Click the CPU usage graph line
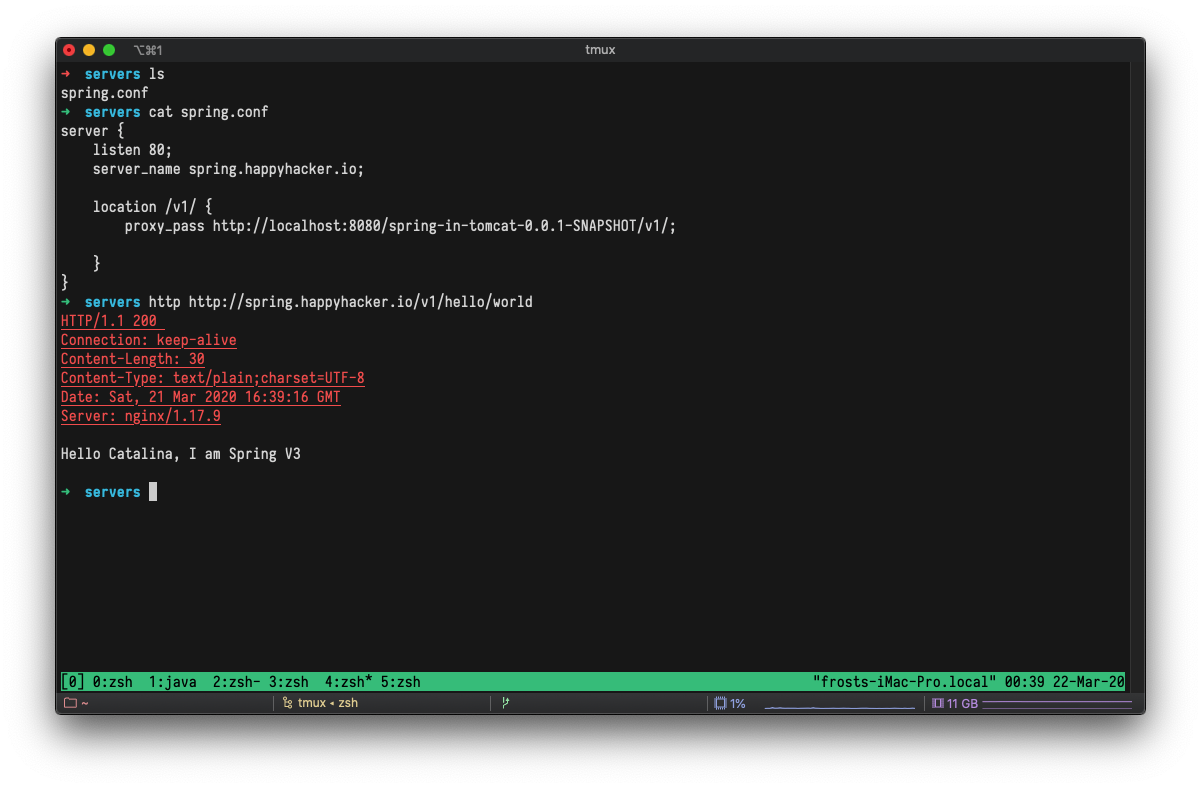This screenshot has width=1201, height=788. (x=840, y=706)
